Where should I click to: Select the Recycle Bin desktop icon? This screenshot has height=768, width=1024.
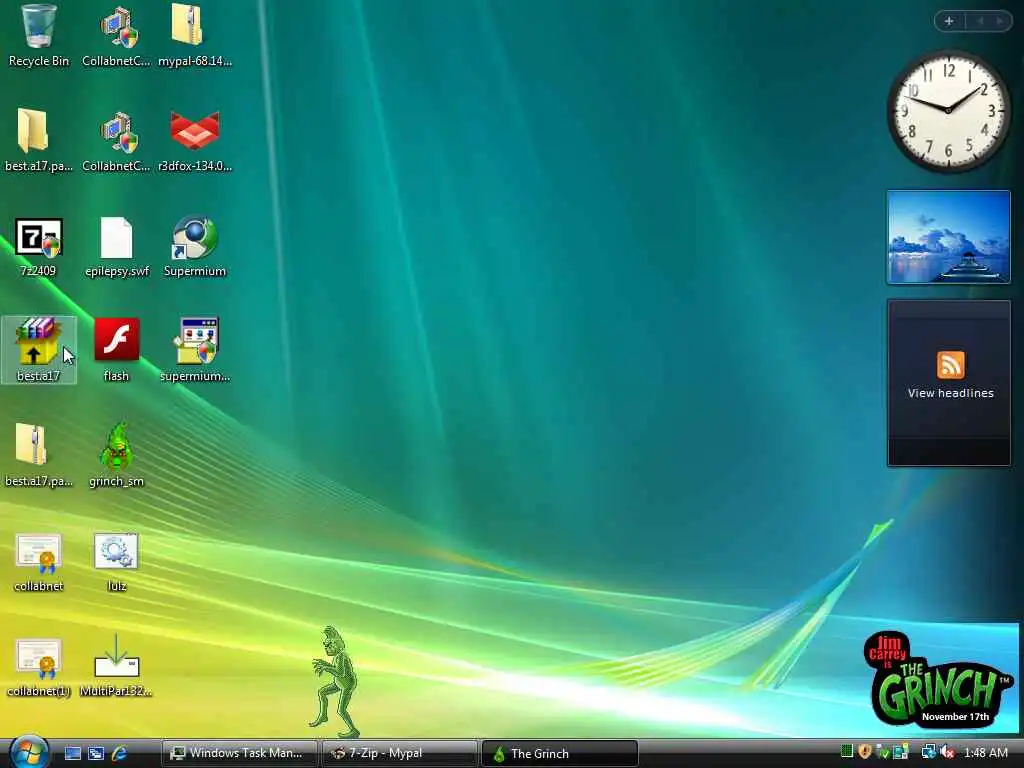point(39,36)
